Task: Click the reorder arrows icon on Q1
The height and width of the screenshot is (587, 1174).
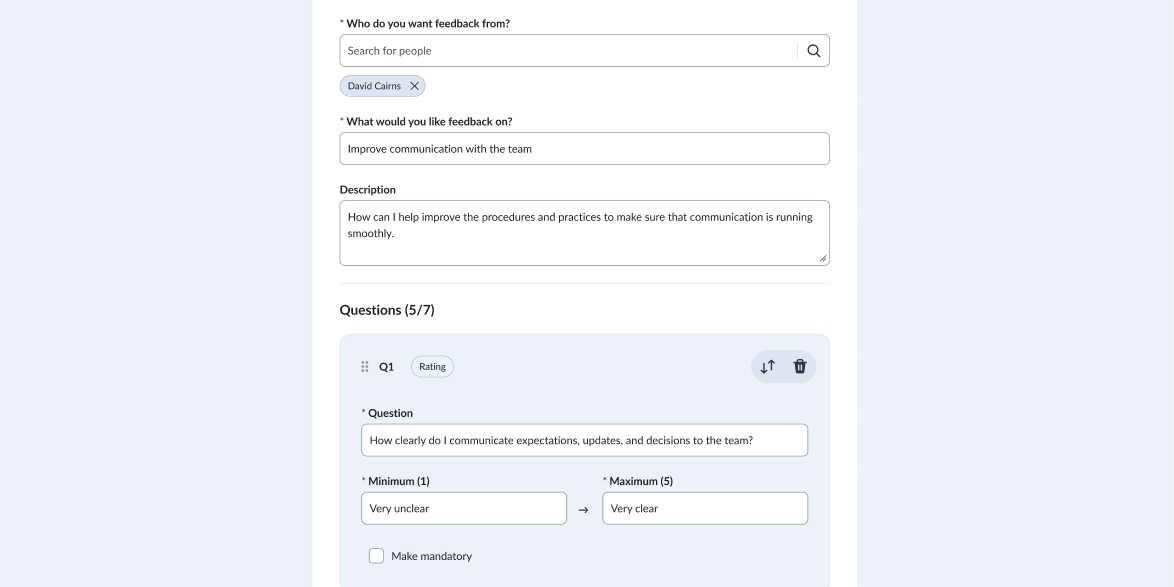Action: 767,367
